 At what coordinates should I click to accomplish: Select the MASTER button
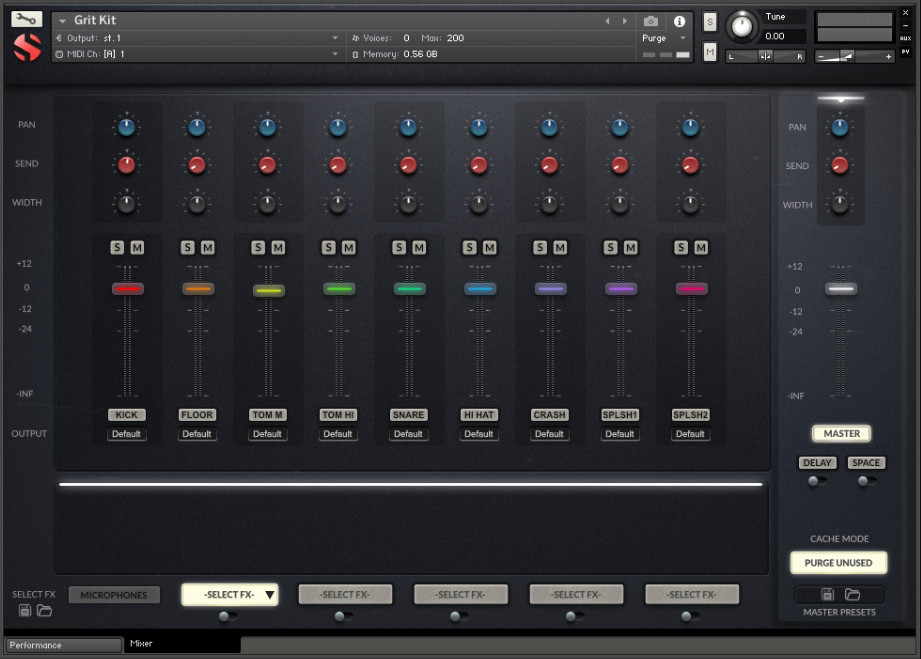pyautogui.click(x=841, y=433)
